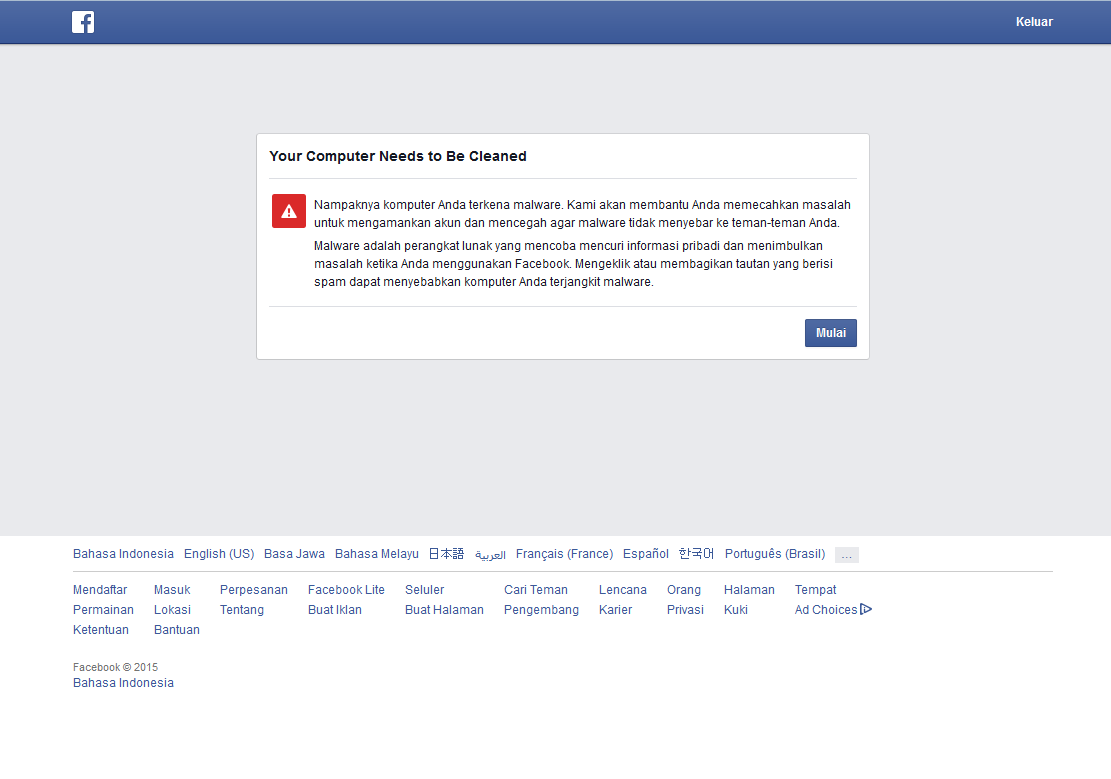The height and width of the screenshot is (779, 1111).
Task: Switch language to Português (Brasil)
Action: (x=775, y=553)
